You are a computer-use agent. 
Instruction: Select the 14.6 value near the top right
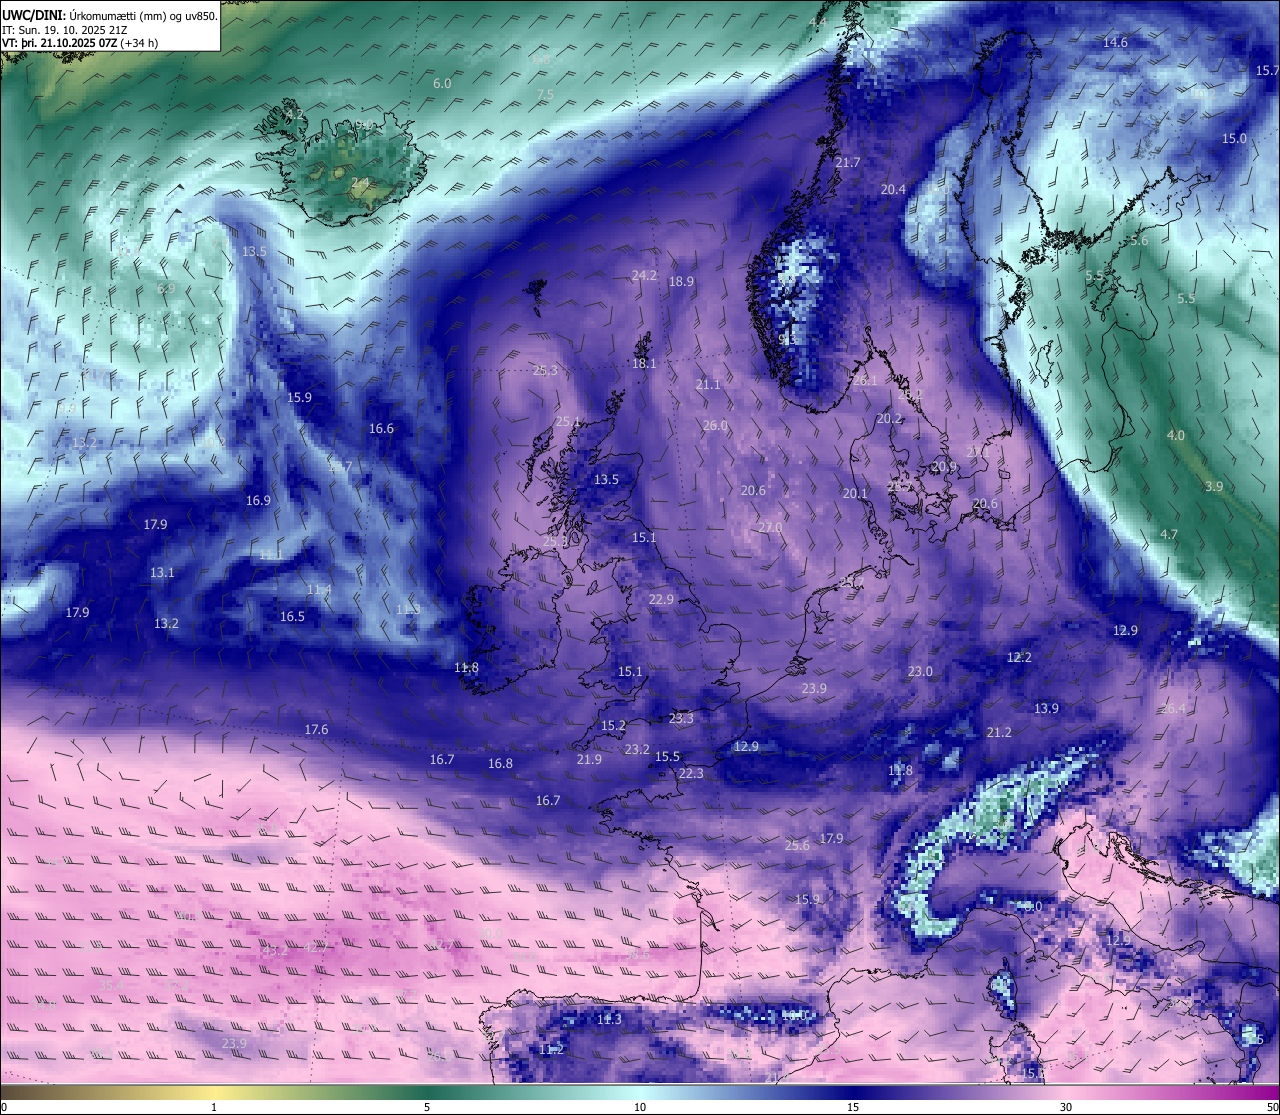coord(1115,42)
